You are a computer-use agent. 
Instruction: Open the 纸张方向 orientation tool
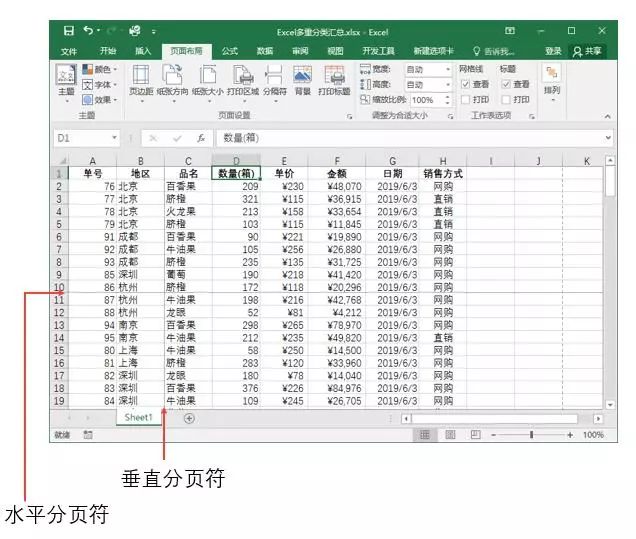tap(173, 78)
